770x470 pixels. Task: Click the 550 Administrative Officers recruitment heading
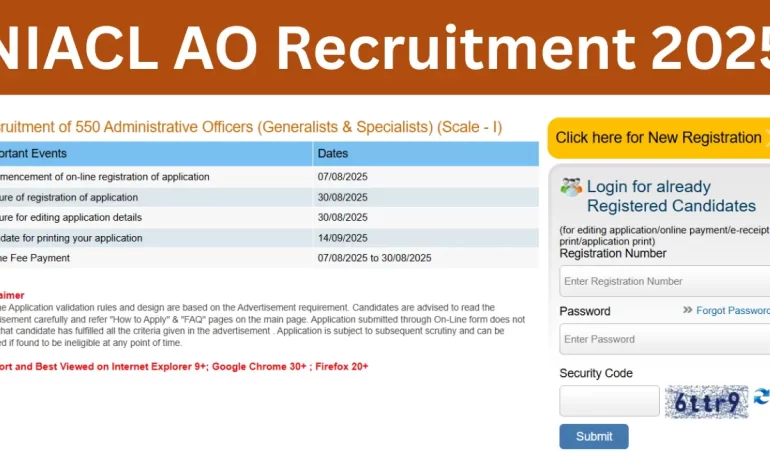tap(250, 127)
